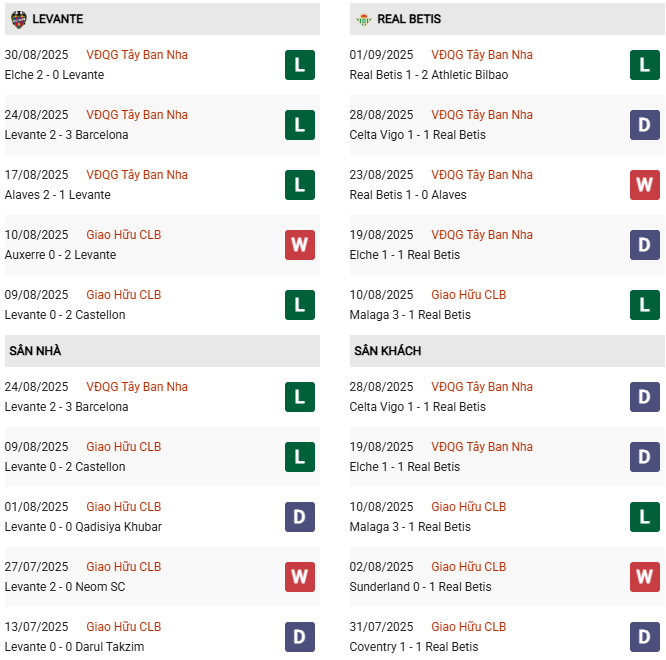The height and width of the screenshot is (660, 666).
Task: Select the SÂN NHÀ section header
Action: [x=35, y=351]
